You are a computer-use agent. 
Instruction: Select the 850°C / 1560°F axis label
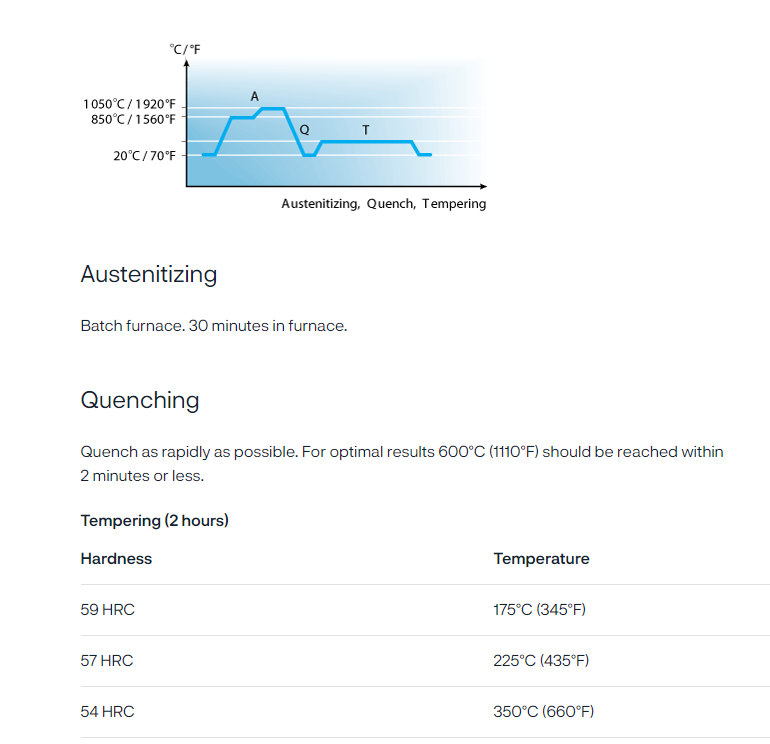pyautogui.click(x=133, y=119)
